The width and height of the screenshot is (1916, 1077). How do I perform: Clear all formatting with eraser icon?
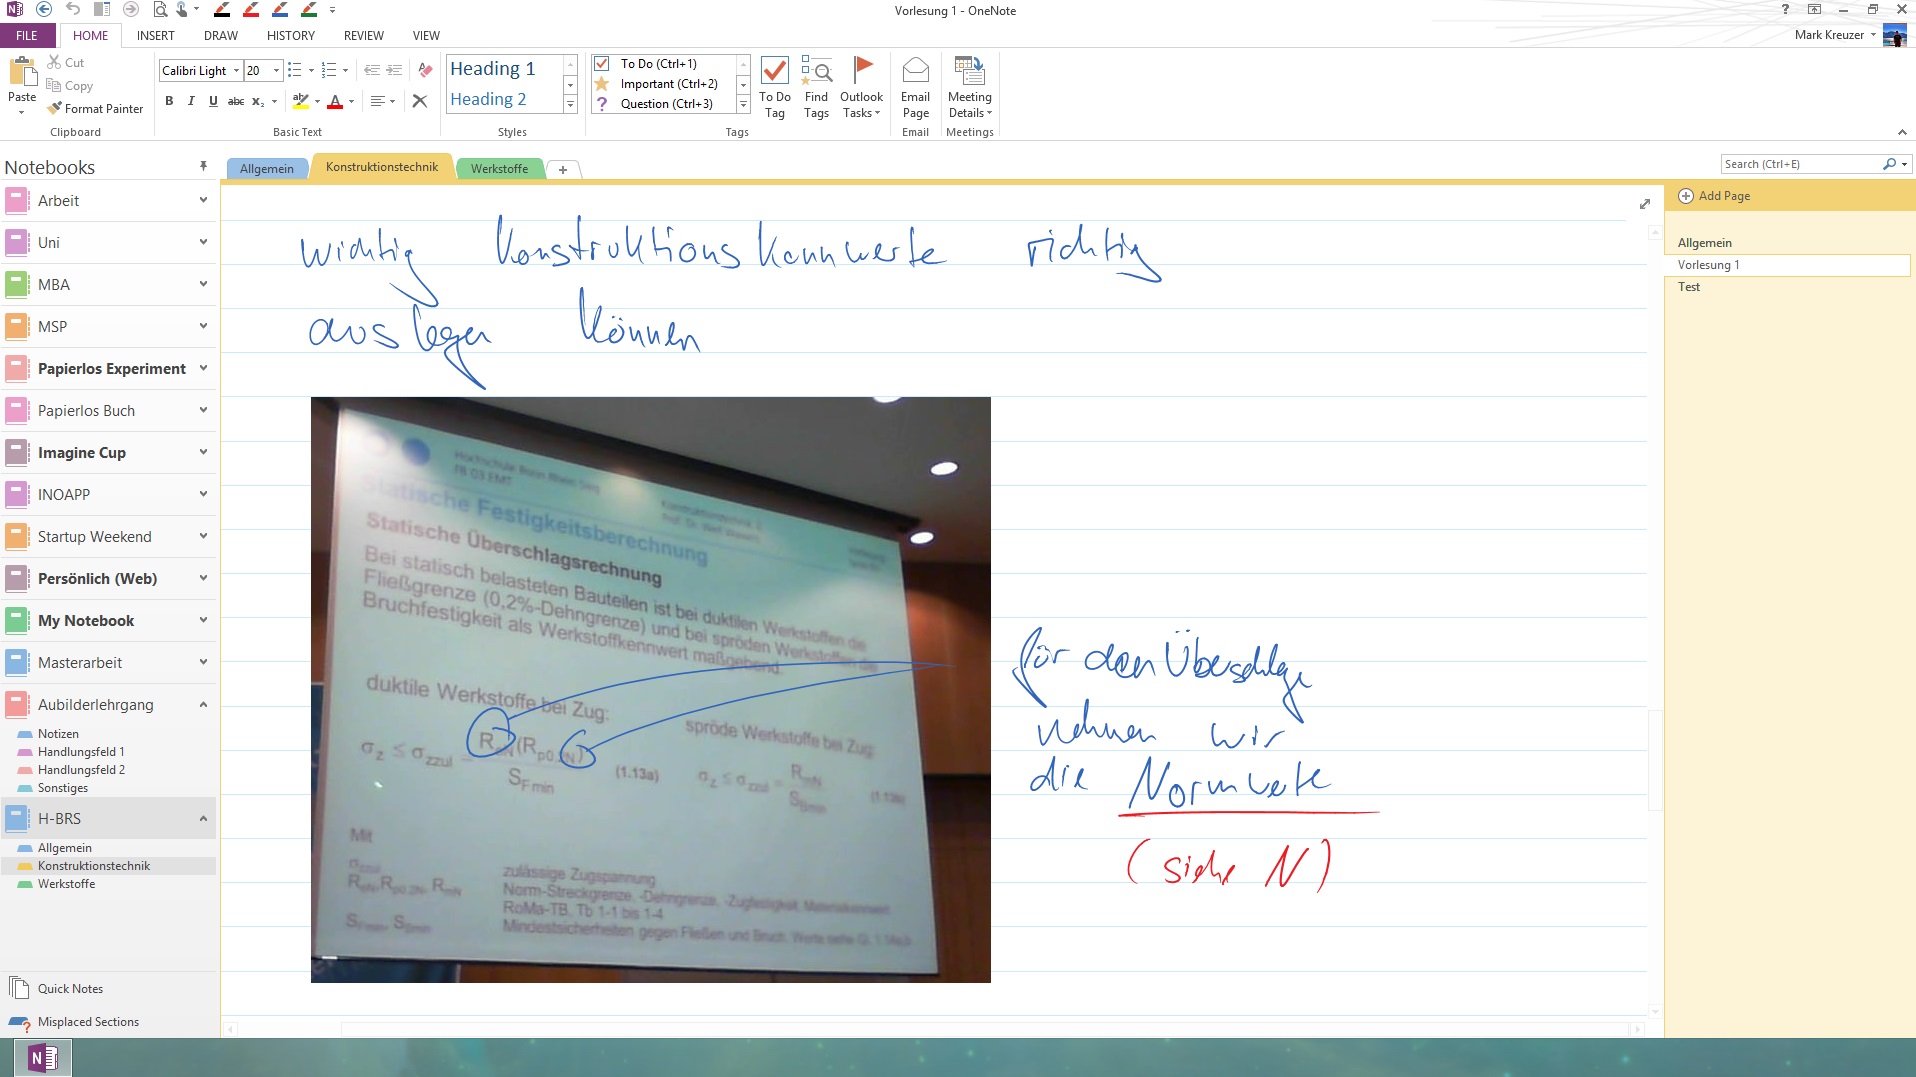[x=425, y=70]
